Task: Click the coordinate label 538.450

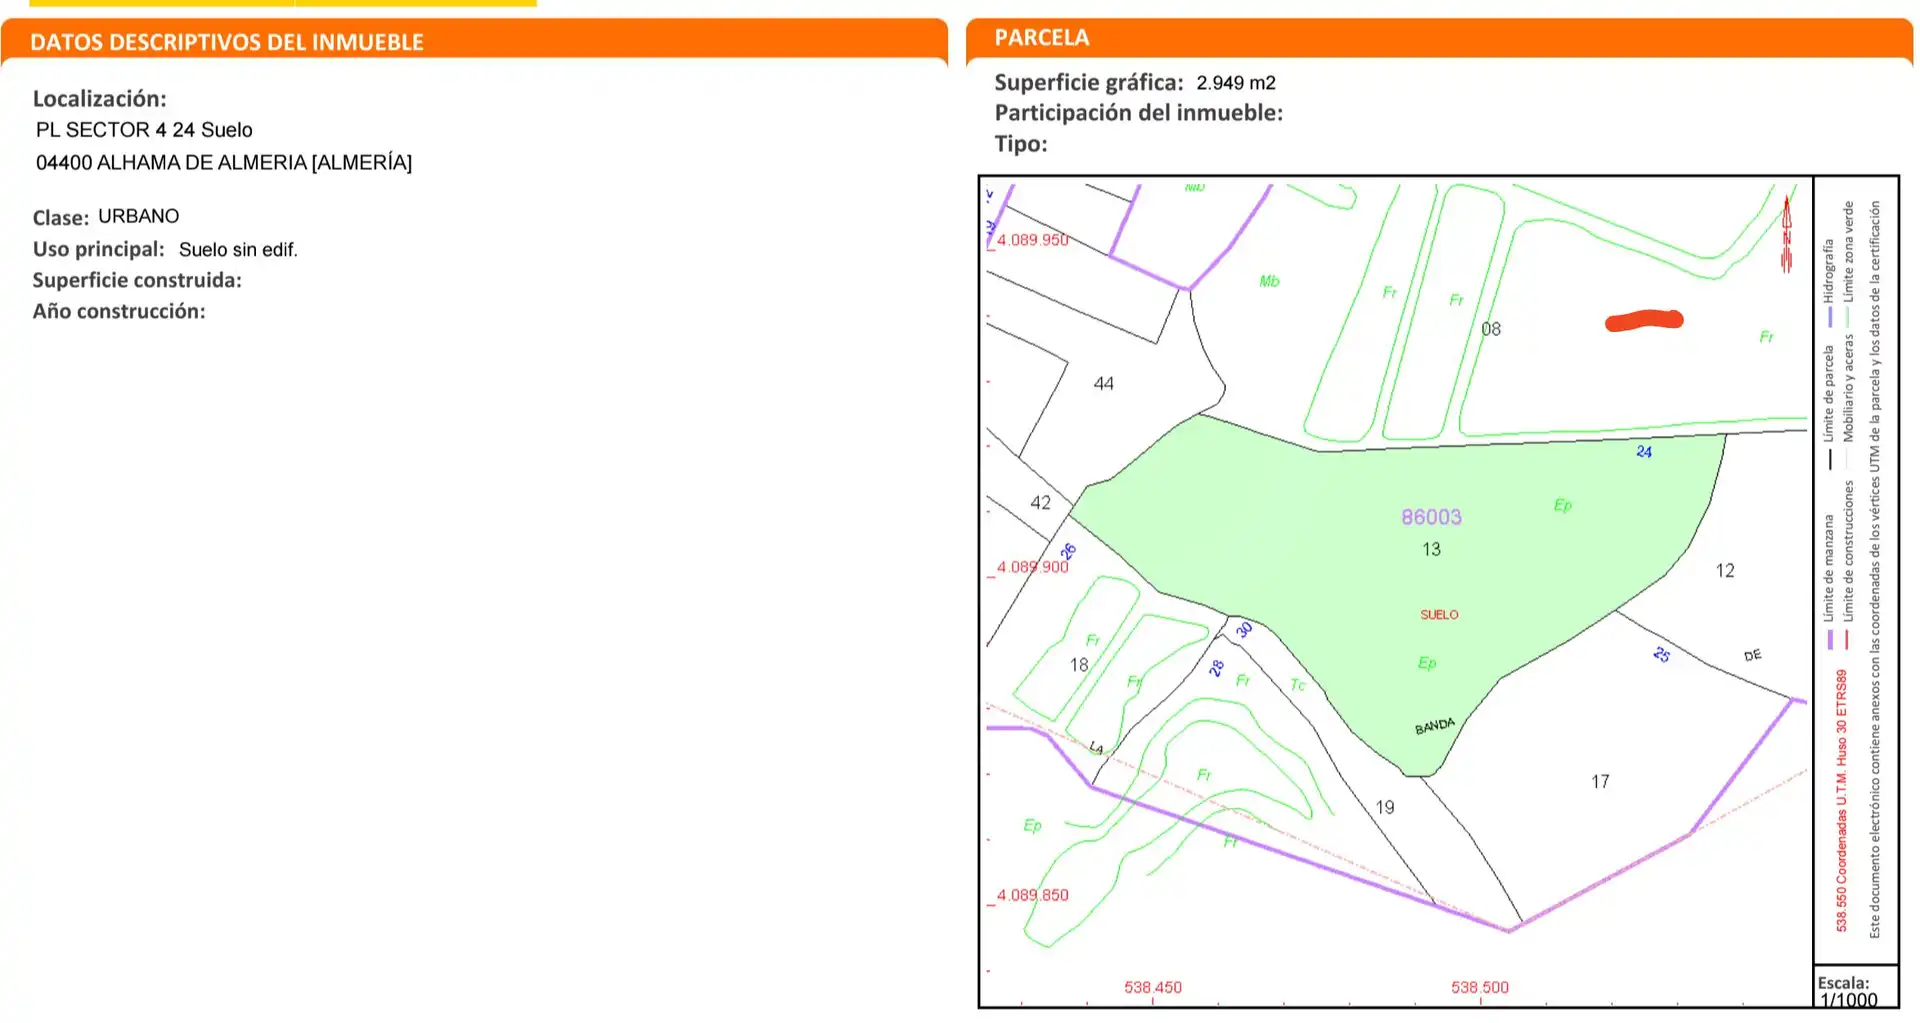Action: [1153, 987]
